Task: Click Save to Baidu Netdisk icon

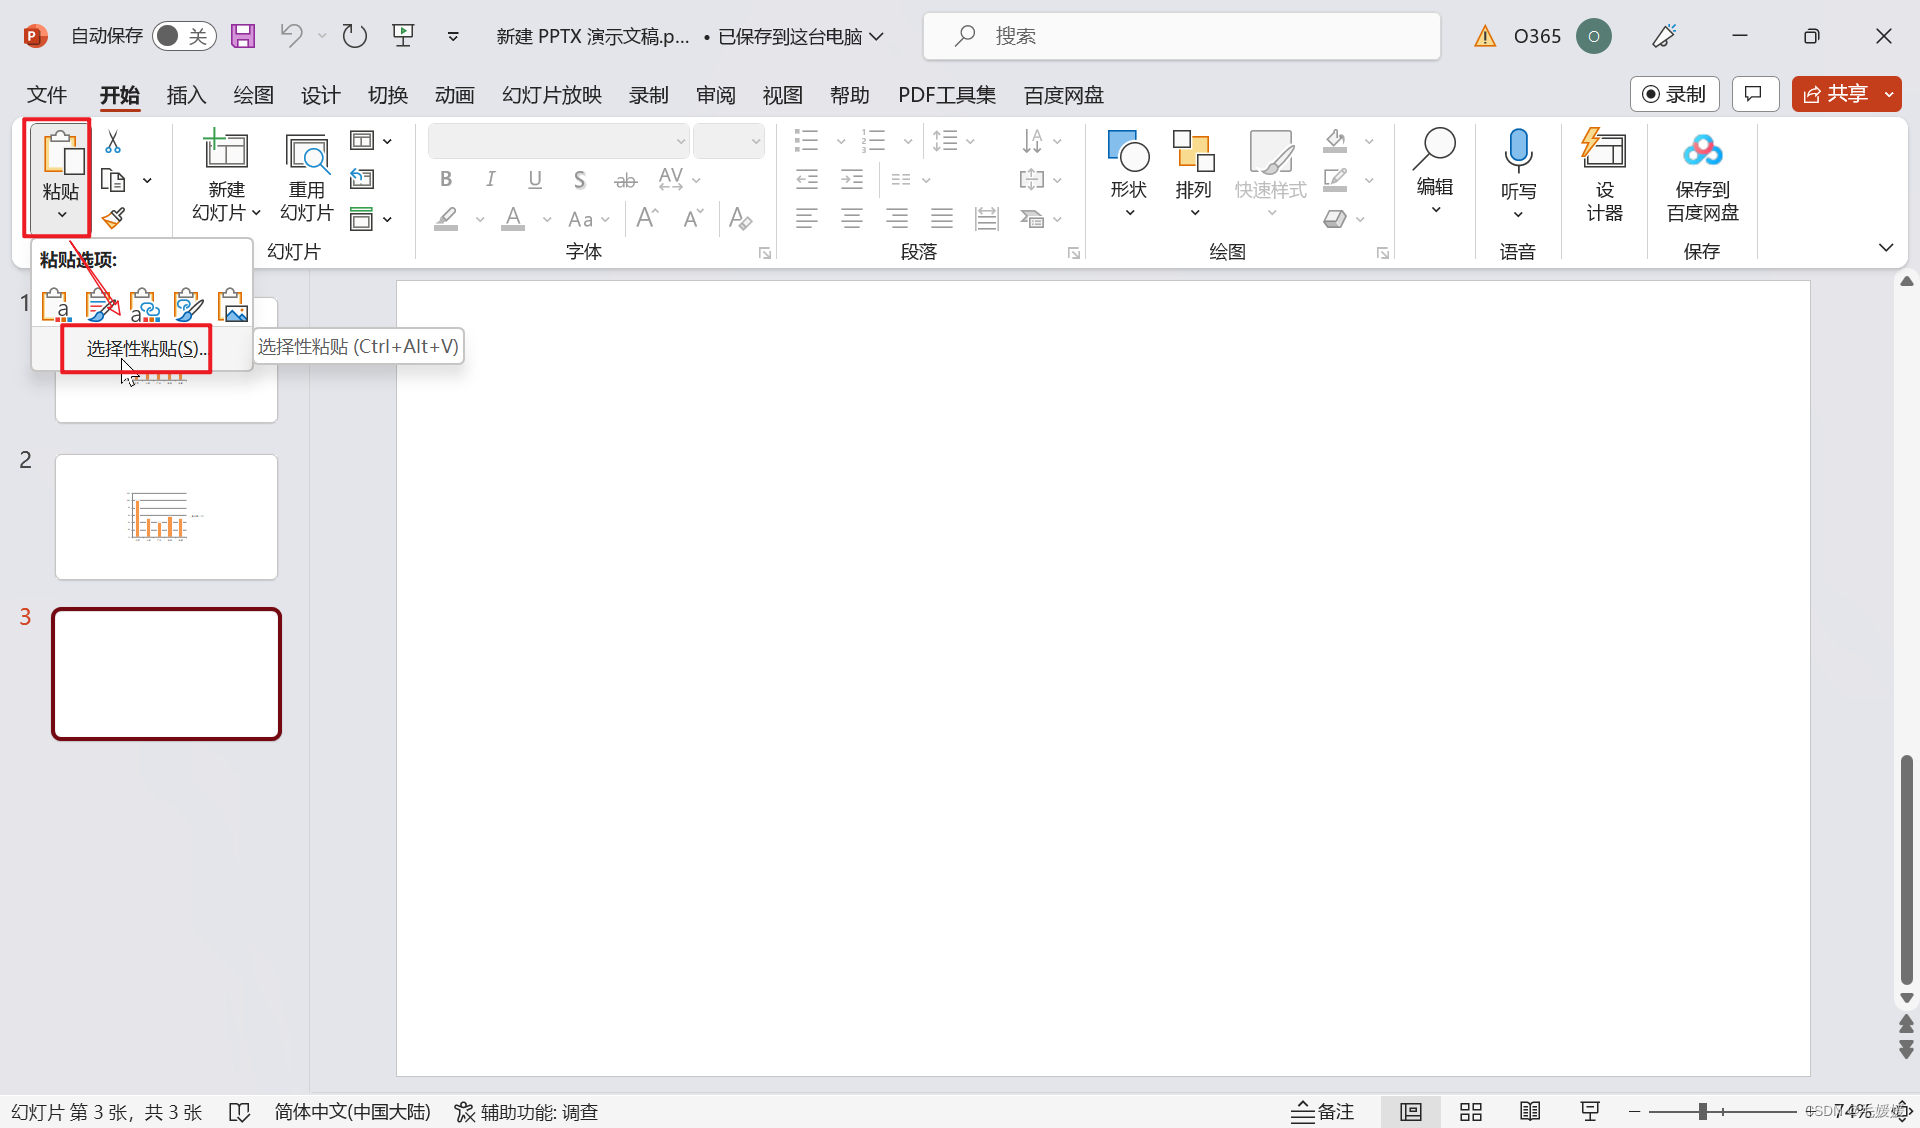Action: [x=1702, y=151]
